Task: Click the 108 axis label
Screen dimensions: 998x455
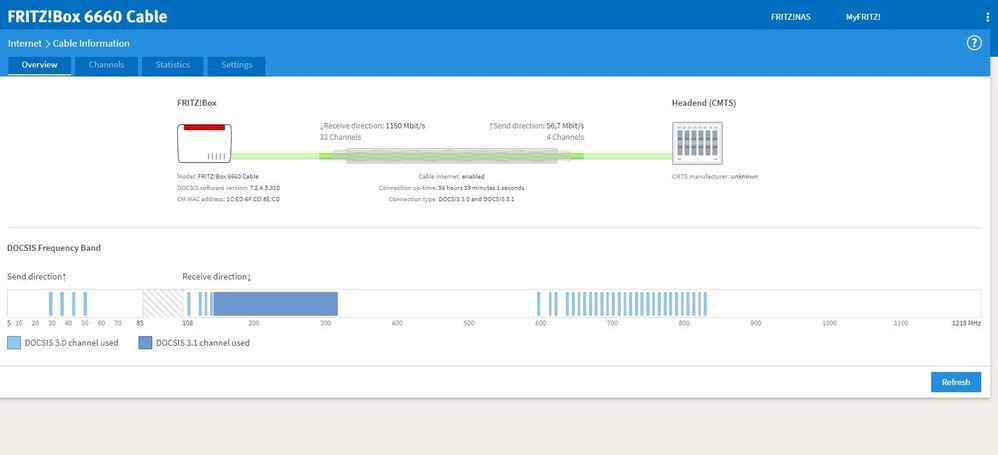Action: point(188,323)
